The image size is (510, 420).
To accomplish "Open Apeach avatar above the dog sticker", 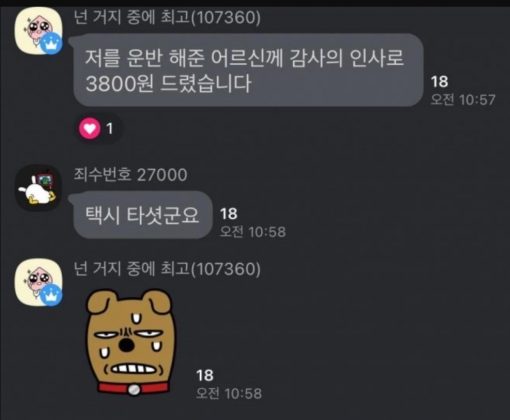I will coord(39,282).
